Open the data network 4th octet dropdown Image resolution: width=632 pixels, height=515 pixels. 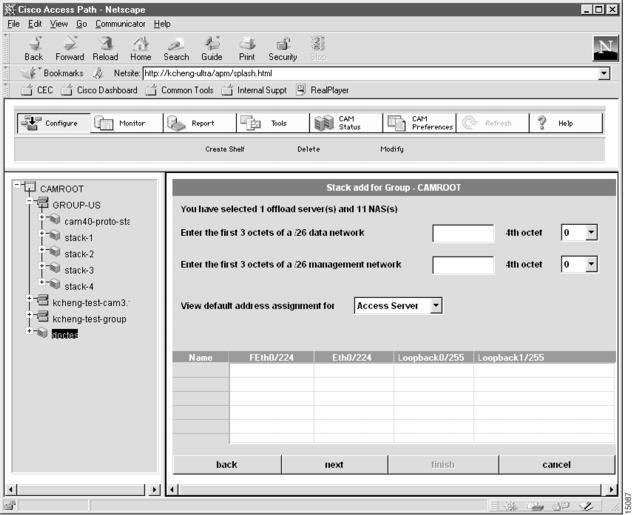591,233
